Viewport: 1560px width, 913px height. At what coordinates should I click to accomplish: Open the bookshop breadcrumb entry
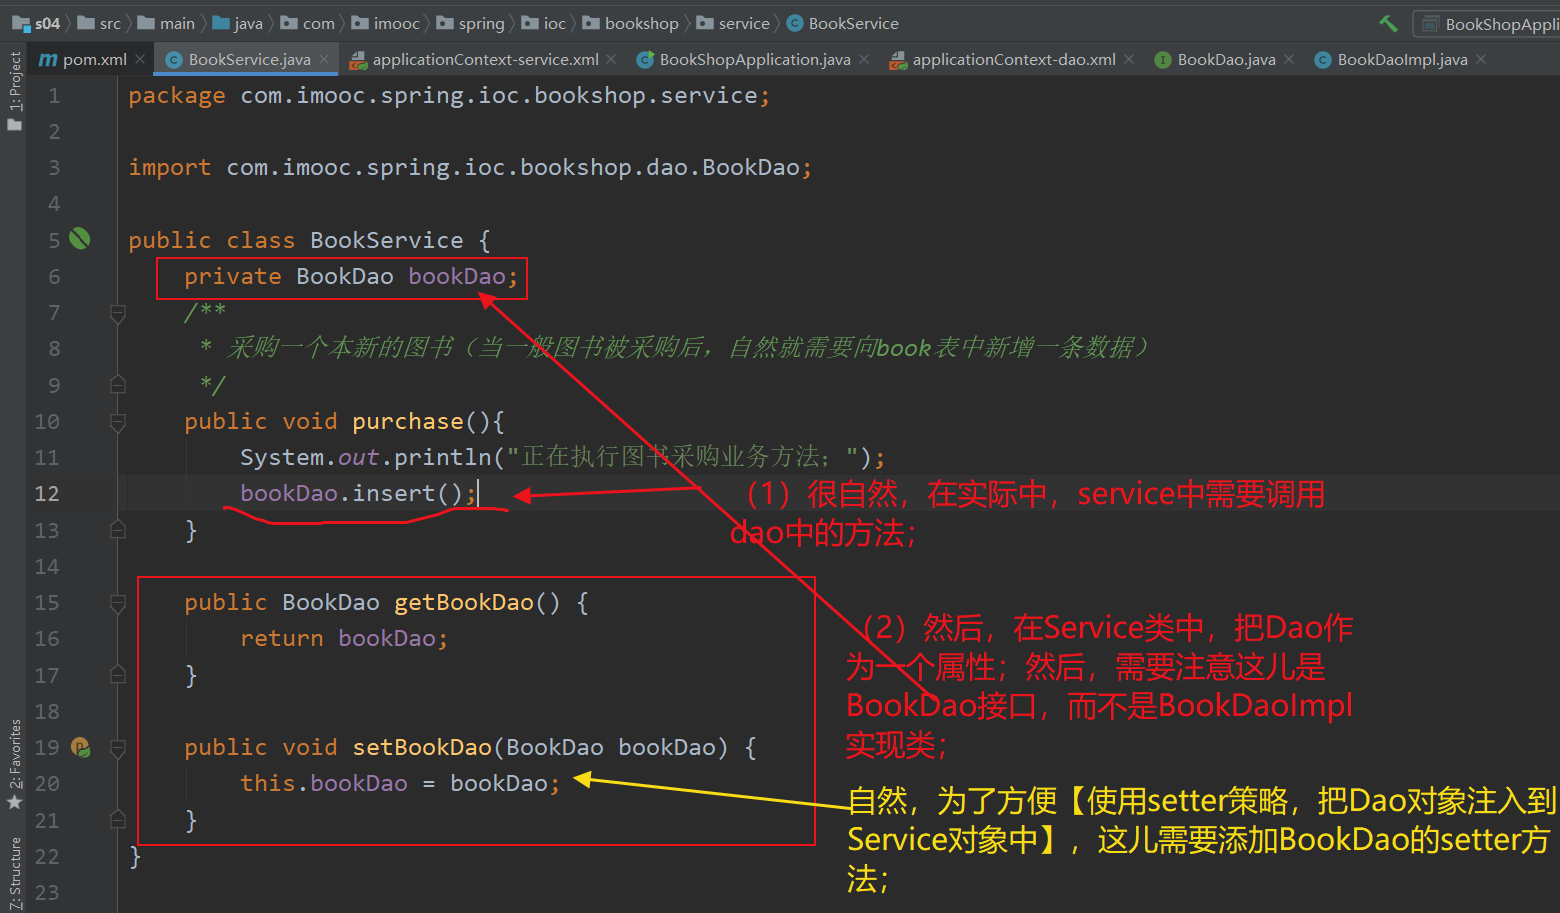coord(640,22)
